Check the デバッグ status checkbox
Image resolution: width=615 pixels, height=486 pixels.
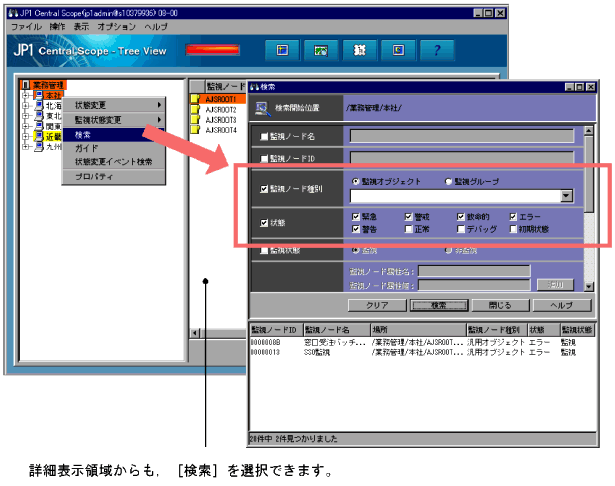461,229
